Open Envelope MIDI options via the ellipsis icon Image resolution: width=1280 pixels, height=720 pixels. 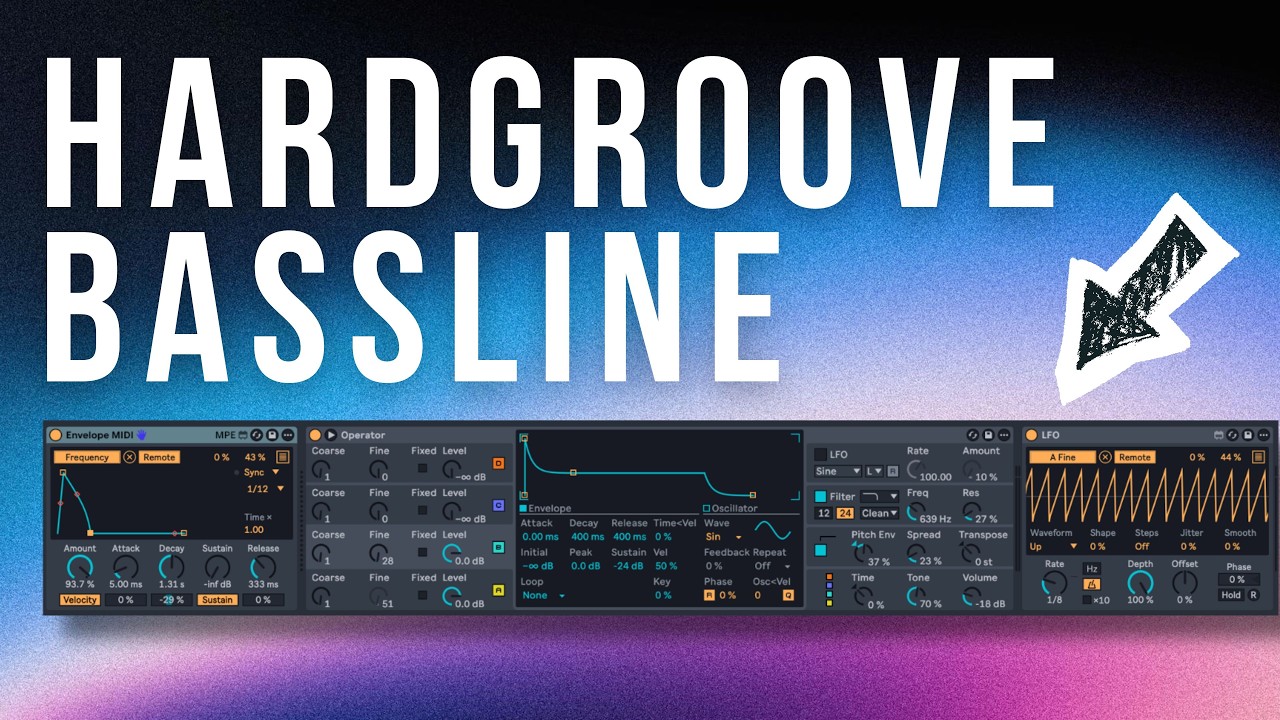288,435
